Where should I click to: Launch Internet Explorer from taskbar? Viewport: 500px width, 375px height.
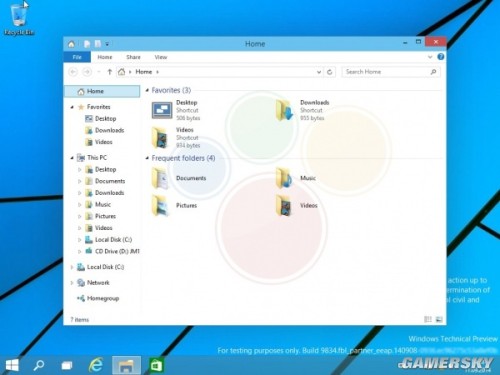[96, 365]
